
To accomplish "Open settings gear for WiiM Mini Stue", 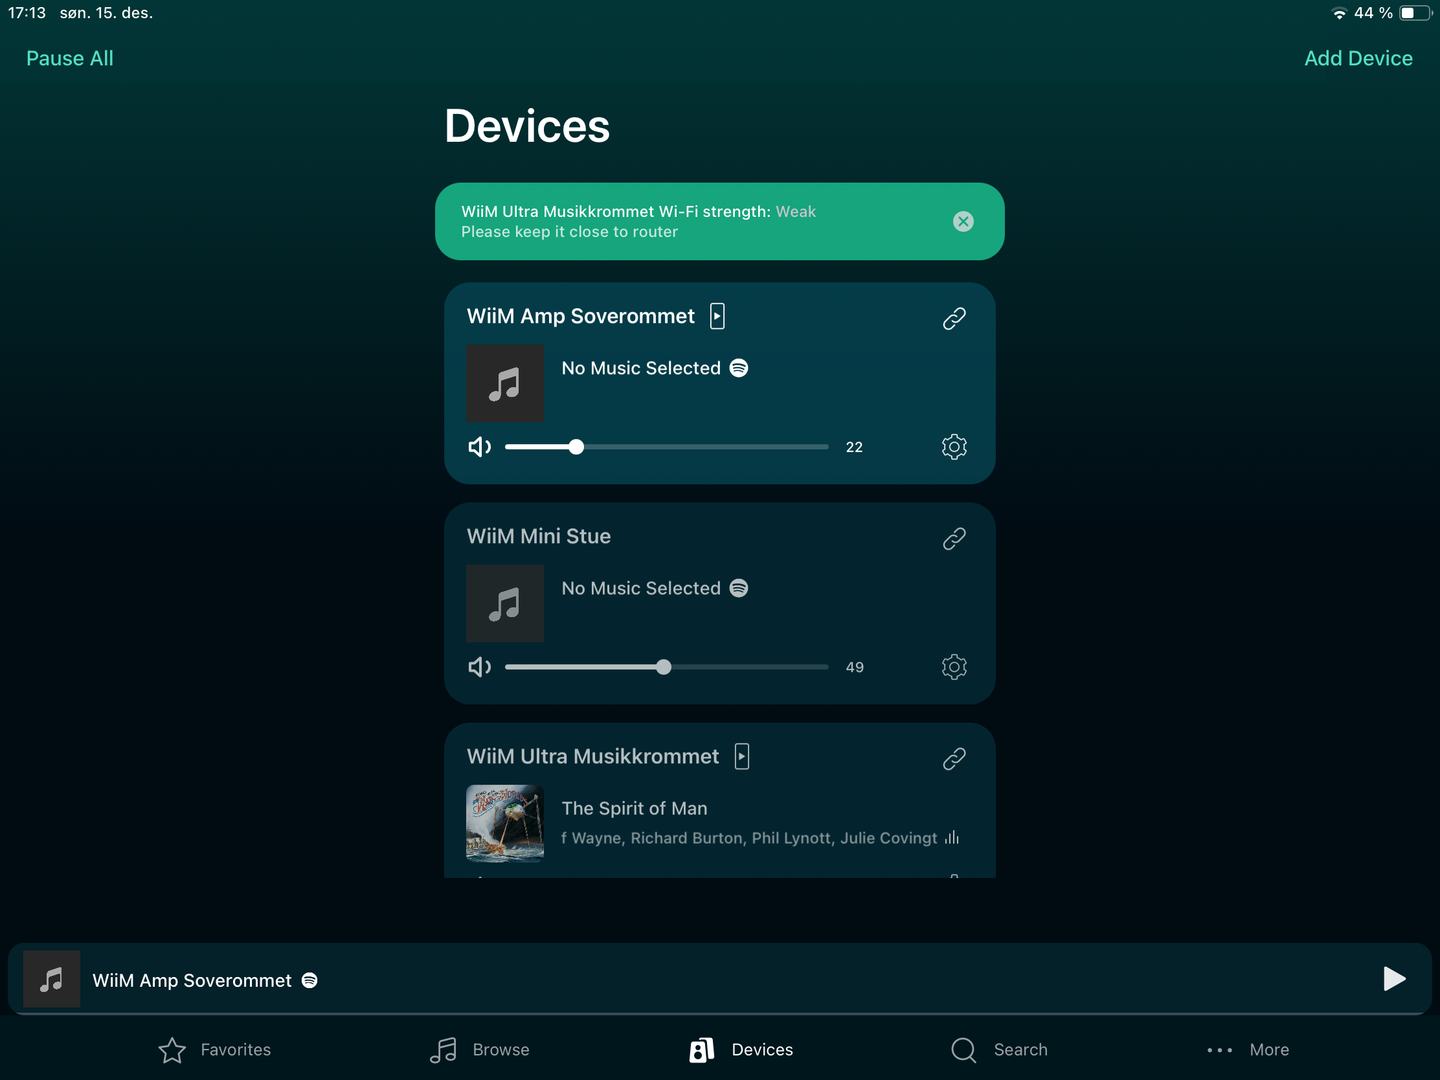I will pyautogui.click(x=954, y=667).
